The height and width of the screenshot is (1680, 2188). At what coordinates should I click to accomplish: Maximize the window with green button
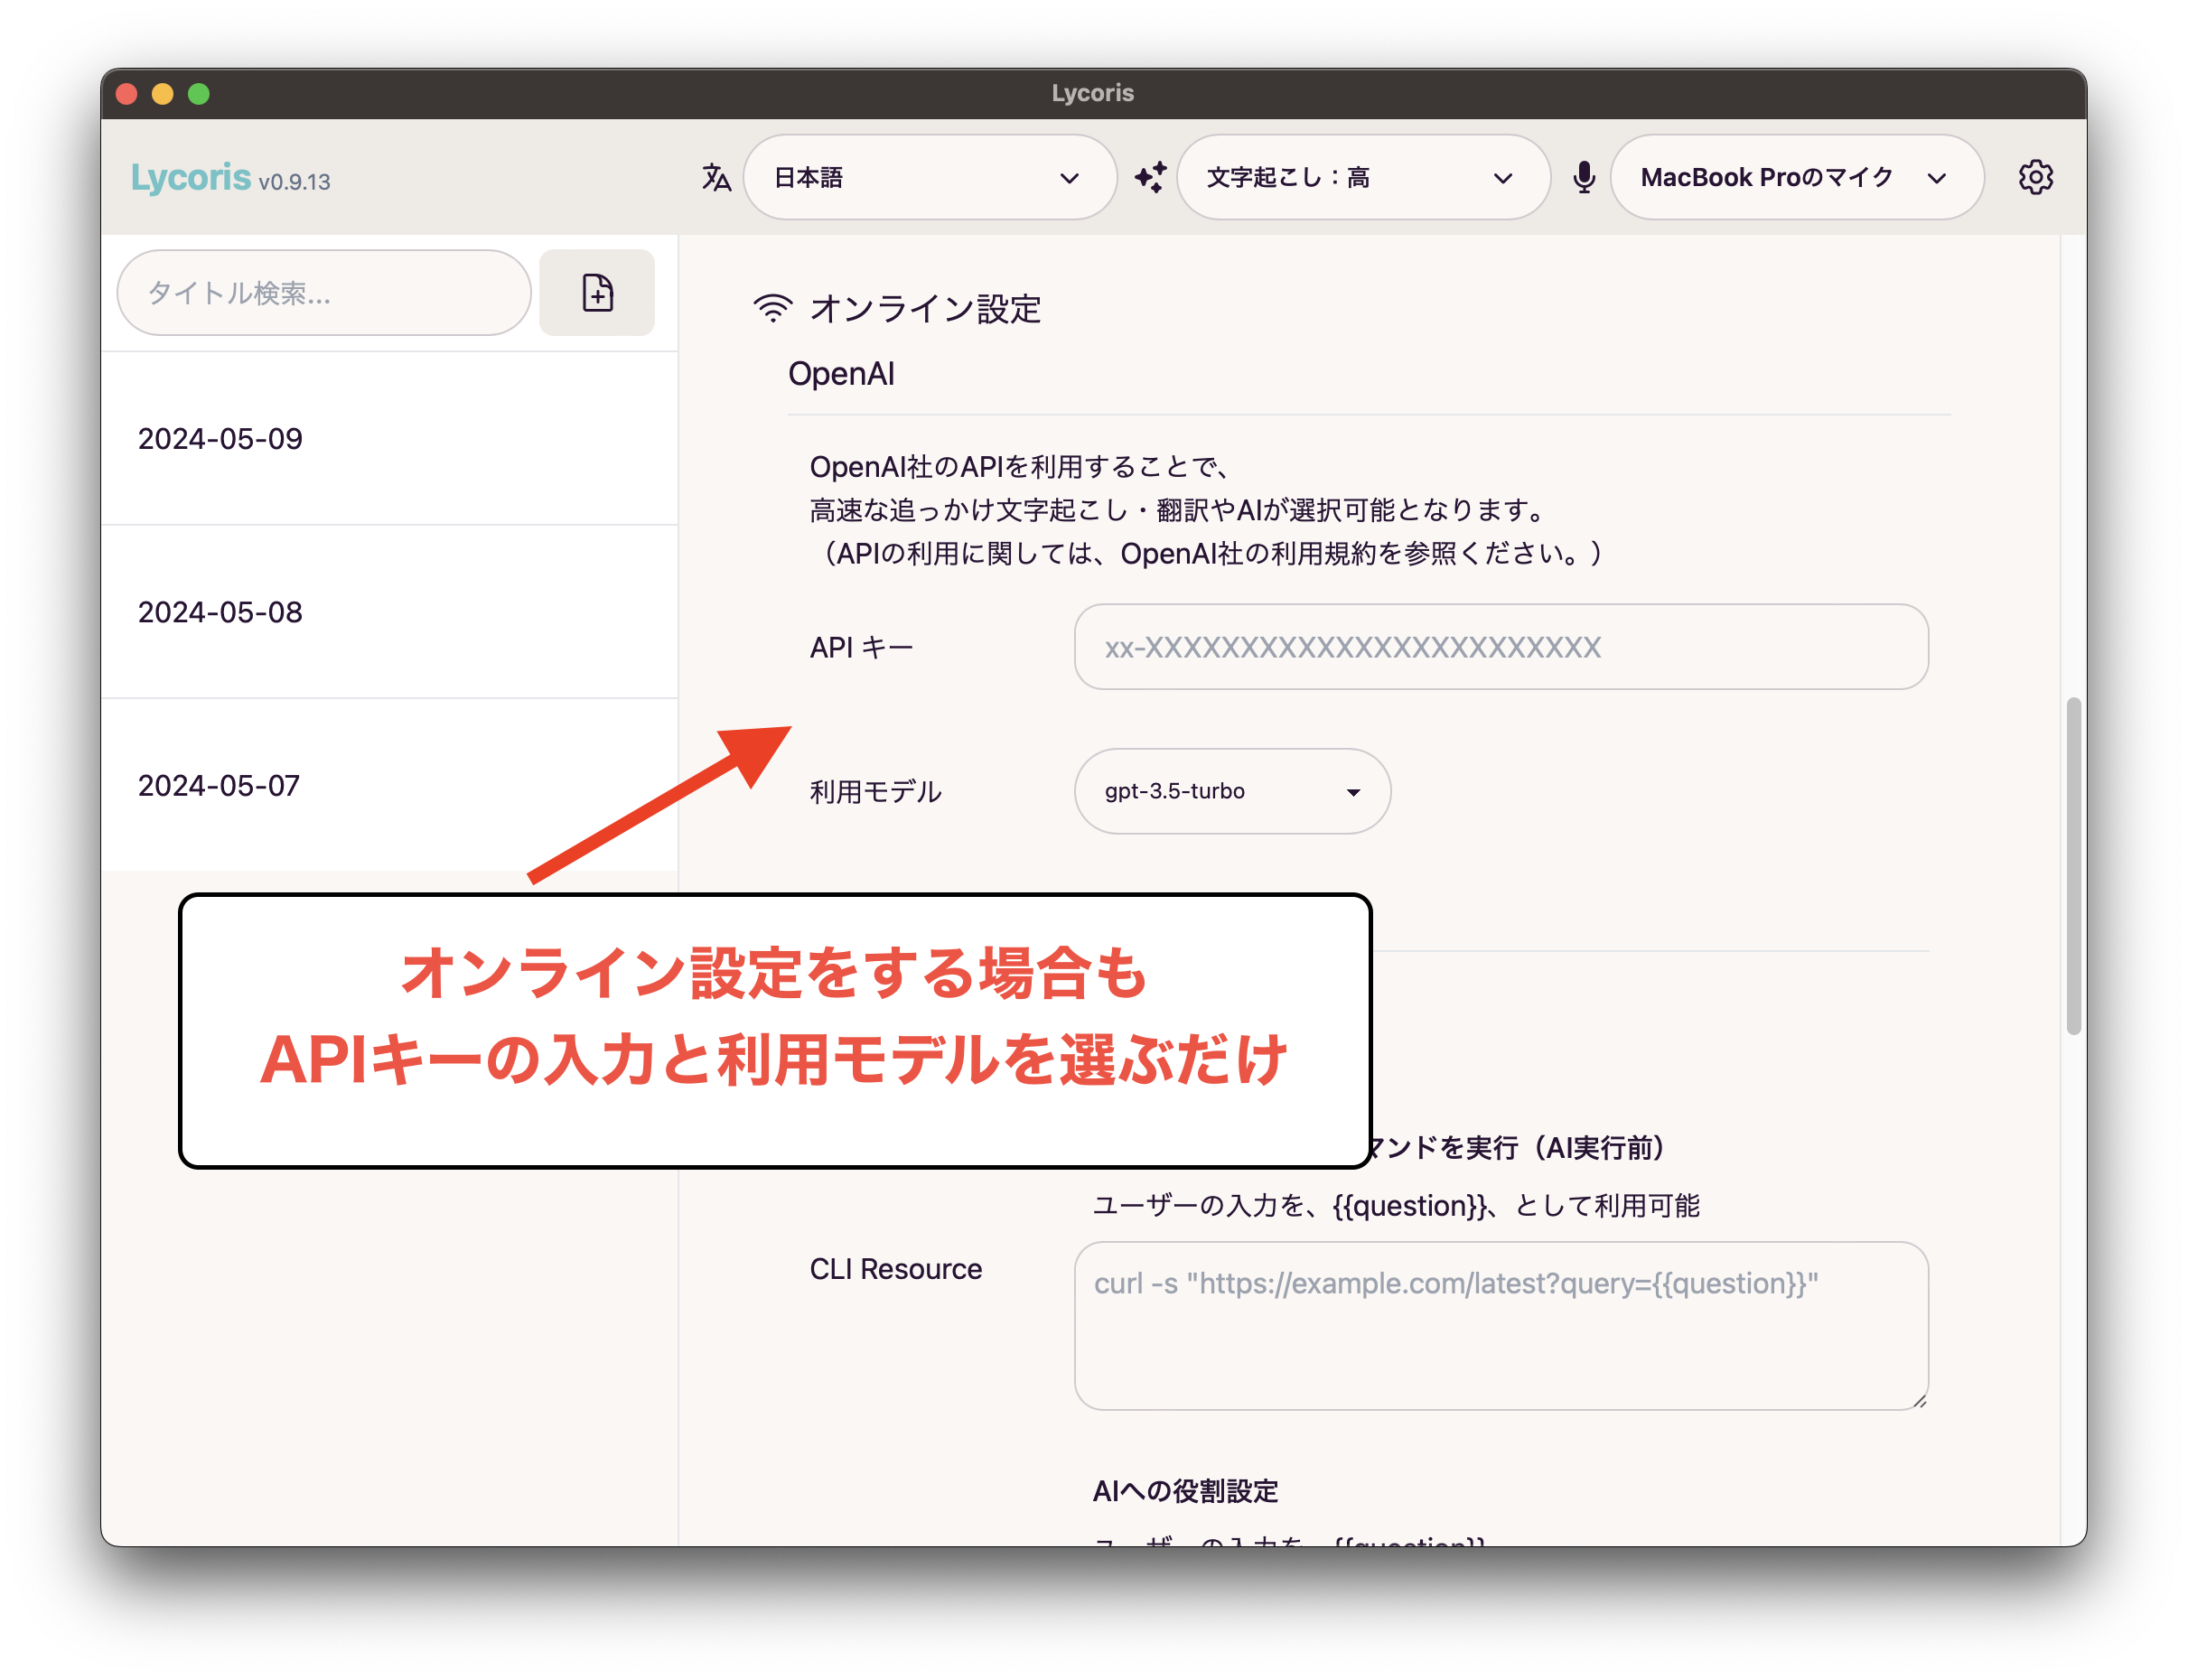tap(199, 94)
